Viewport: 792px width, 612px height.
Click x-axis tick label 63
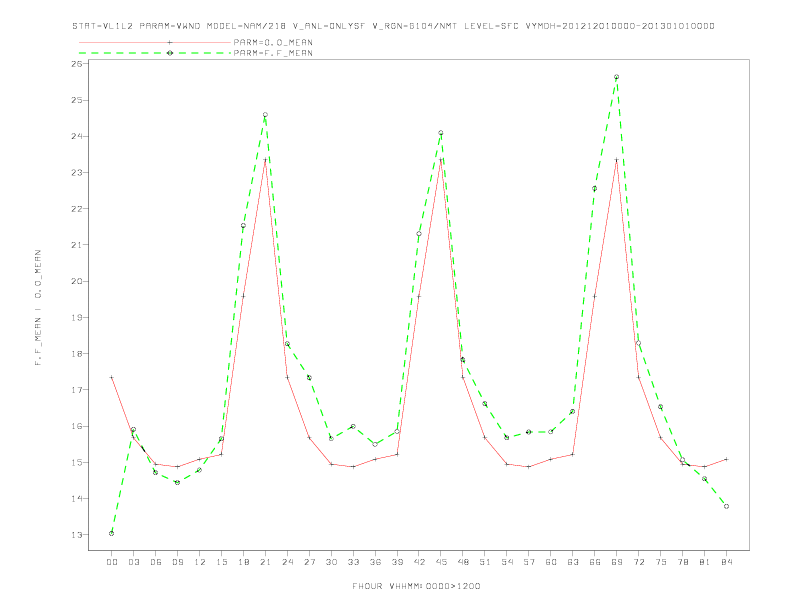573,562
